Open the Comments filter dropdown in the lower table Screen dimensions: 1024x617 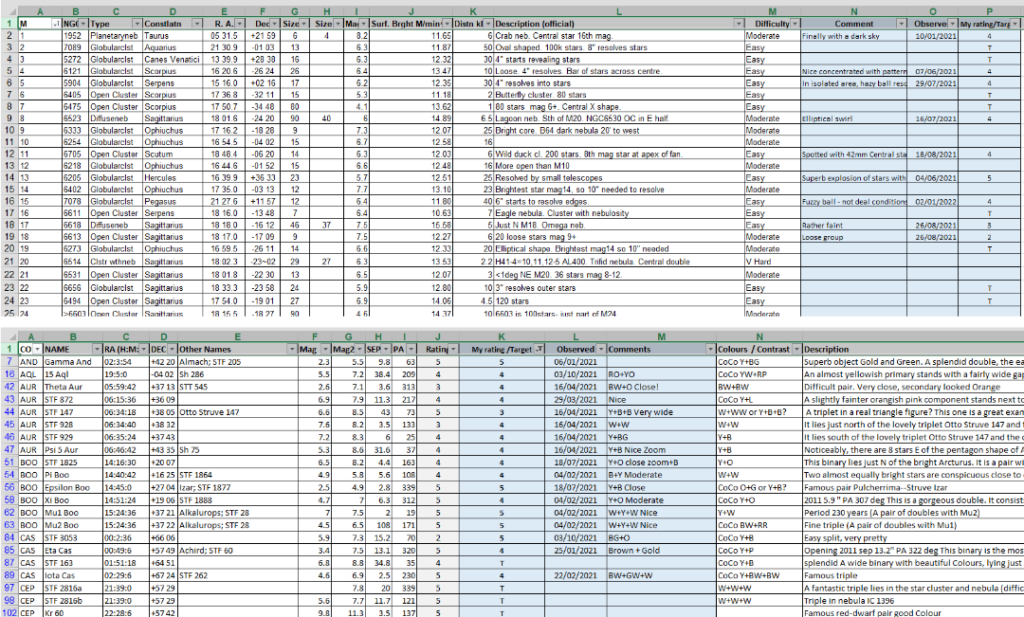(x=710, y=349)
